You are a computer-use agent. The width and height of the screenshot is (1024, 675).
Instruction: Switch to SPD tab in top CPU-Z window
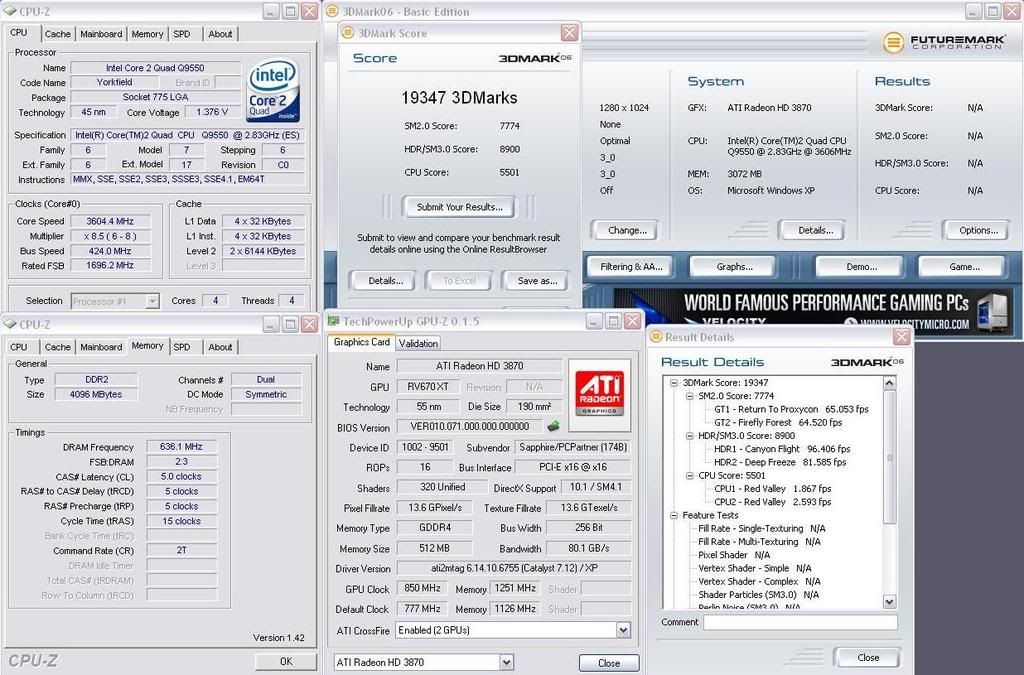pyautogui.click(x=182, y=34)
